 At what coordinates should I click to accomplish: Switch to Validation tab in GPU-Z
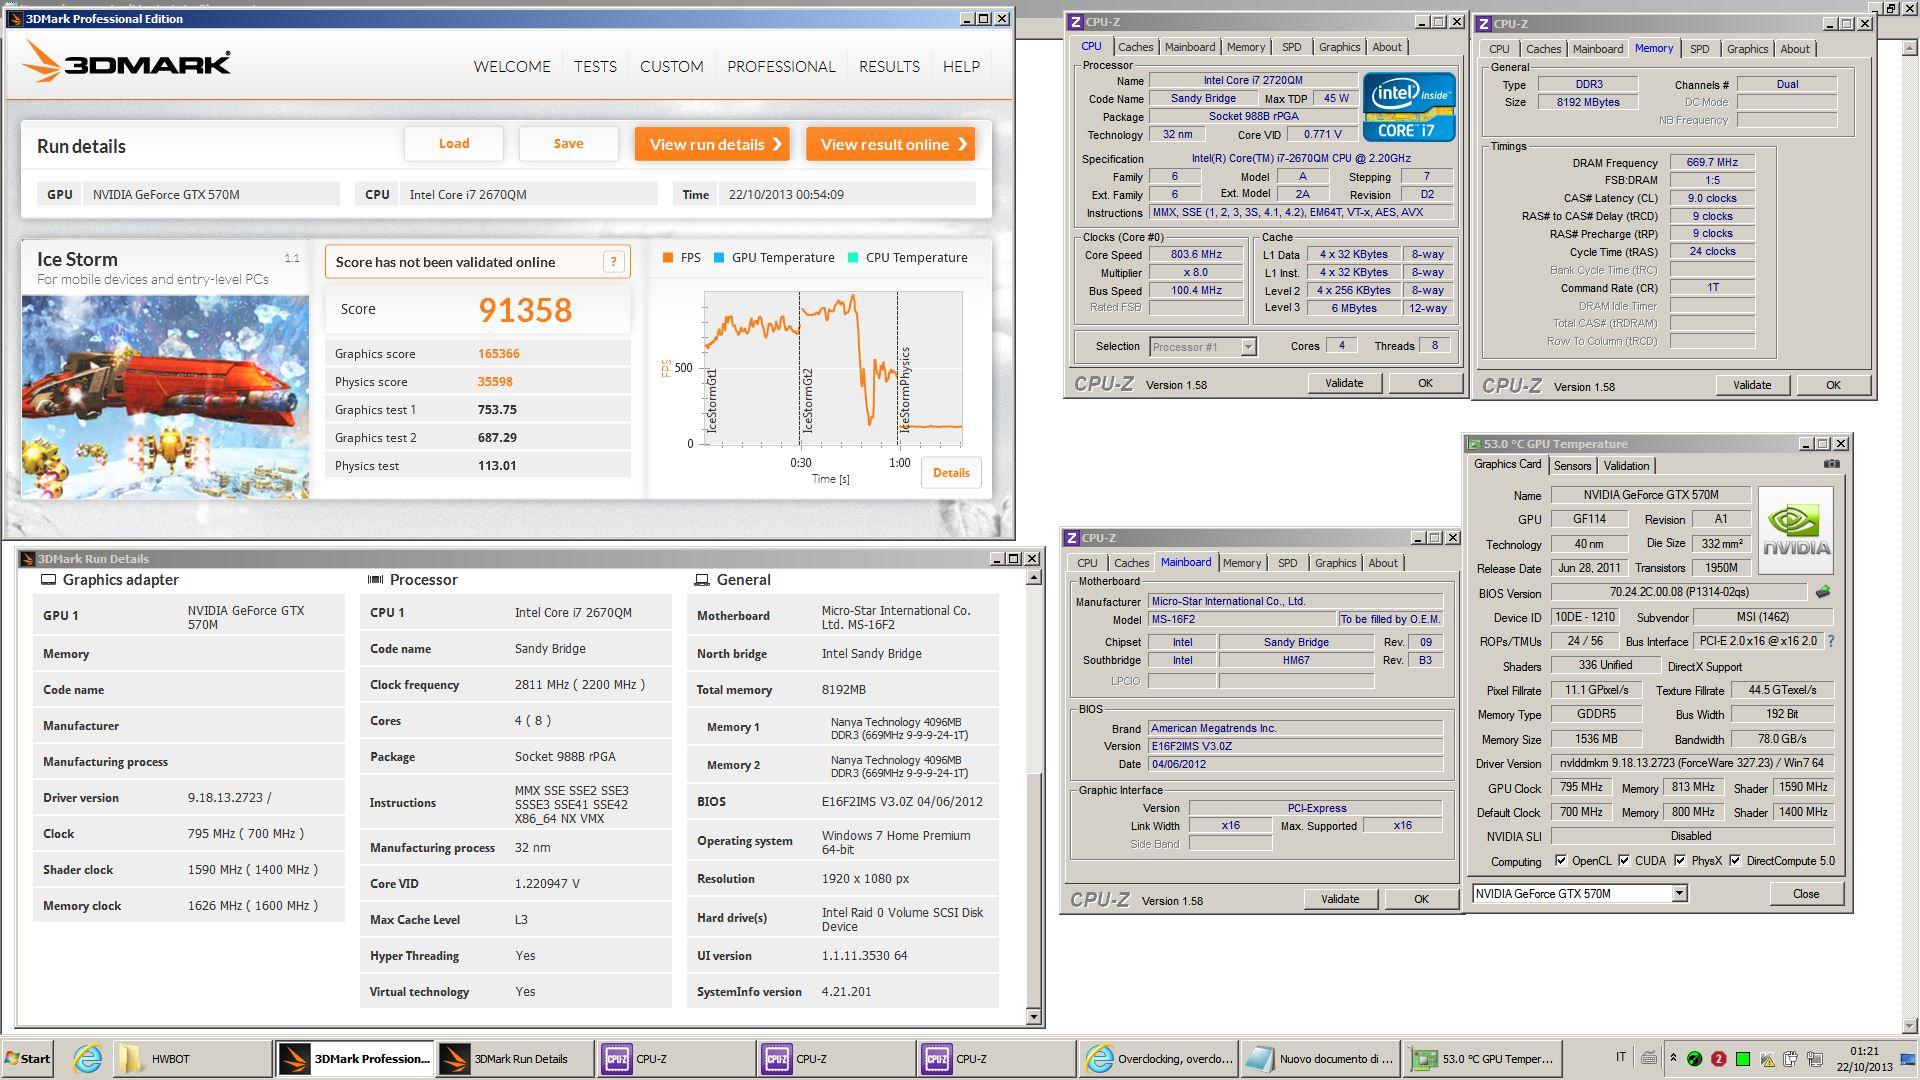(x=1626, y=466)
